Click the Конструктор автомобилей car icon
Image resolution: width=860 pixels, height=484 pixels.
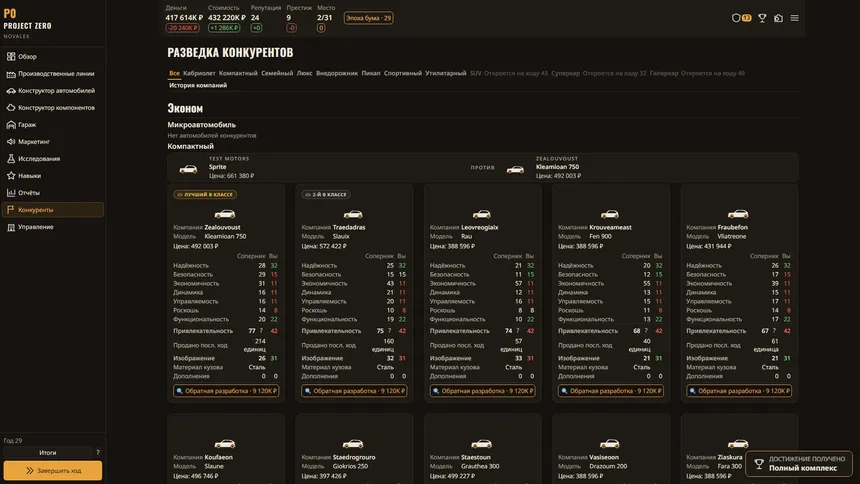coord(11,91)
